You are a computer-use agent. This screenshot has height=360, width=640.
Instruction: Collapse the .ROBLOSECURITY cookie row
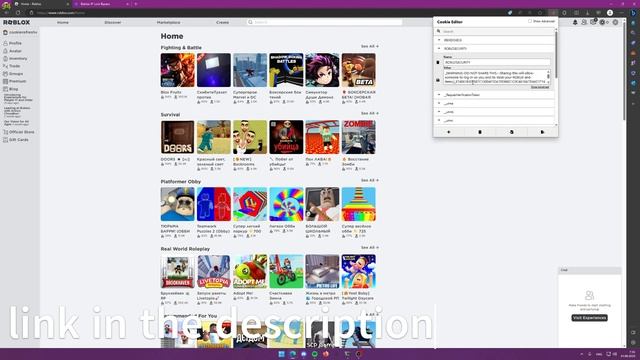(495, 49)
